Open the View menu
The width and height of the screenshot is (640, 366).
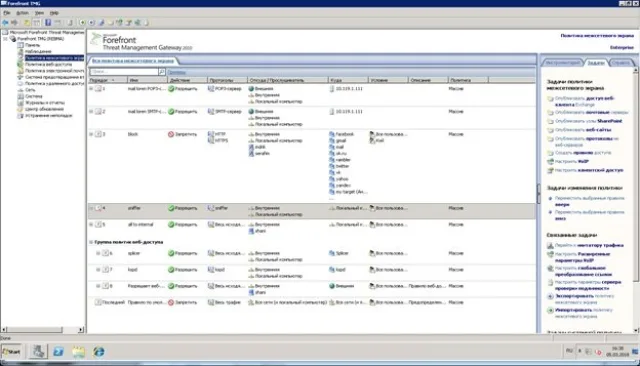(x=39, y=13)
